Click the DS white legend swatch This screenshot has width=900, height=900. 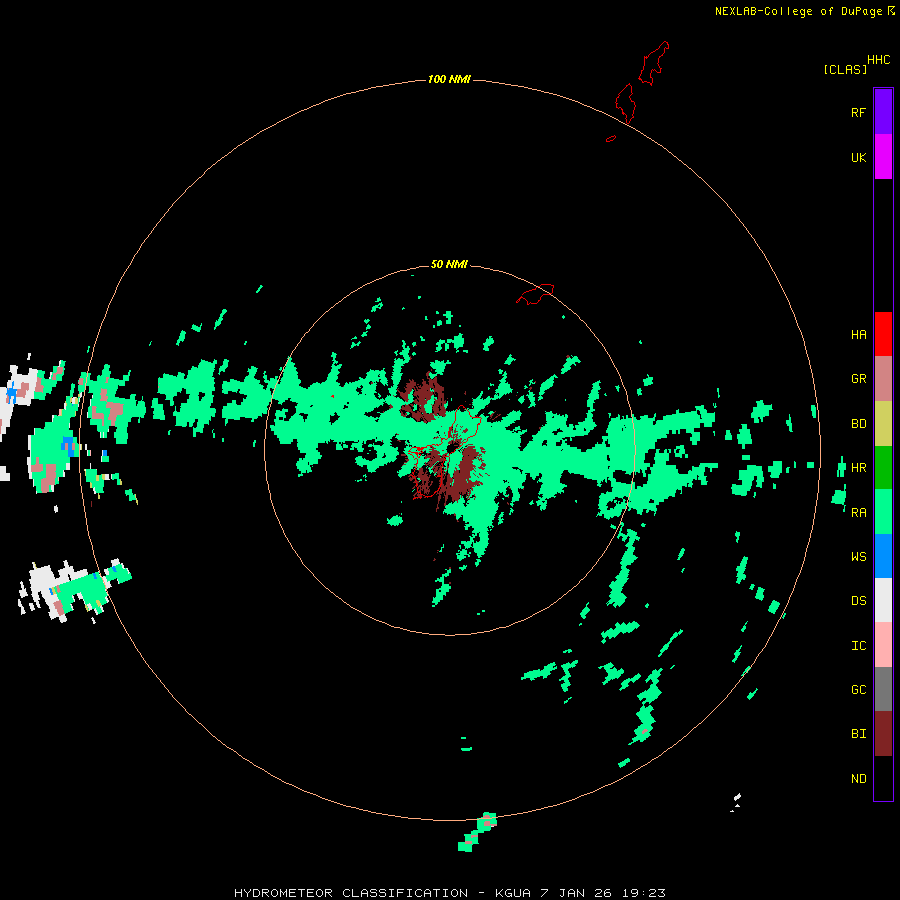pos(883,600)
